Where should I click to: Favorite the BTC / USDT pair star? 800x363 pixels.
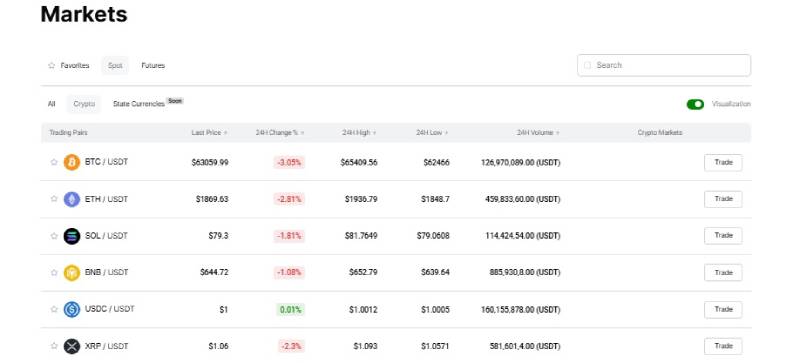pos(54,162)
